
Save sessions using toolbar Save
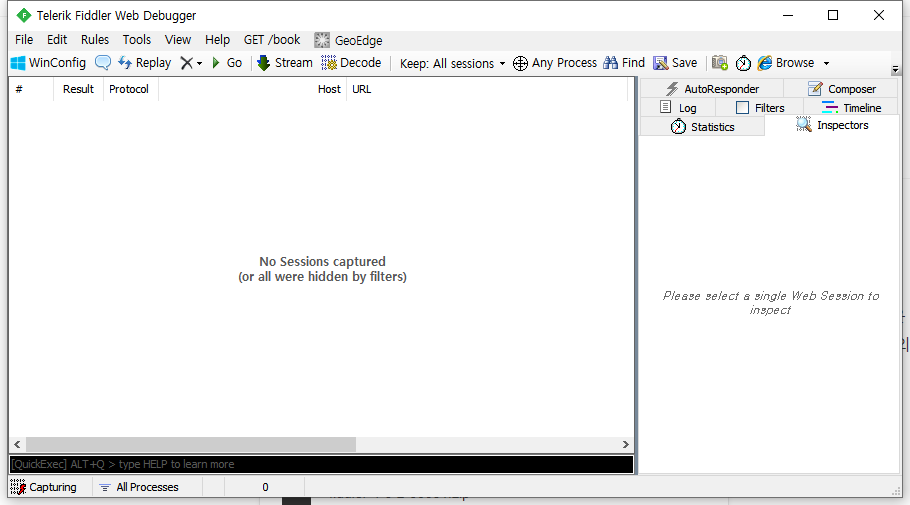pos(675,63)
